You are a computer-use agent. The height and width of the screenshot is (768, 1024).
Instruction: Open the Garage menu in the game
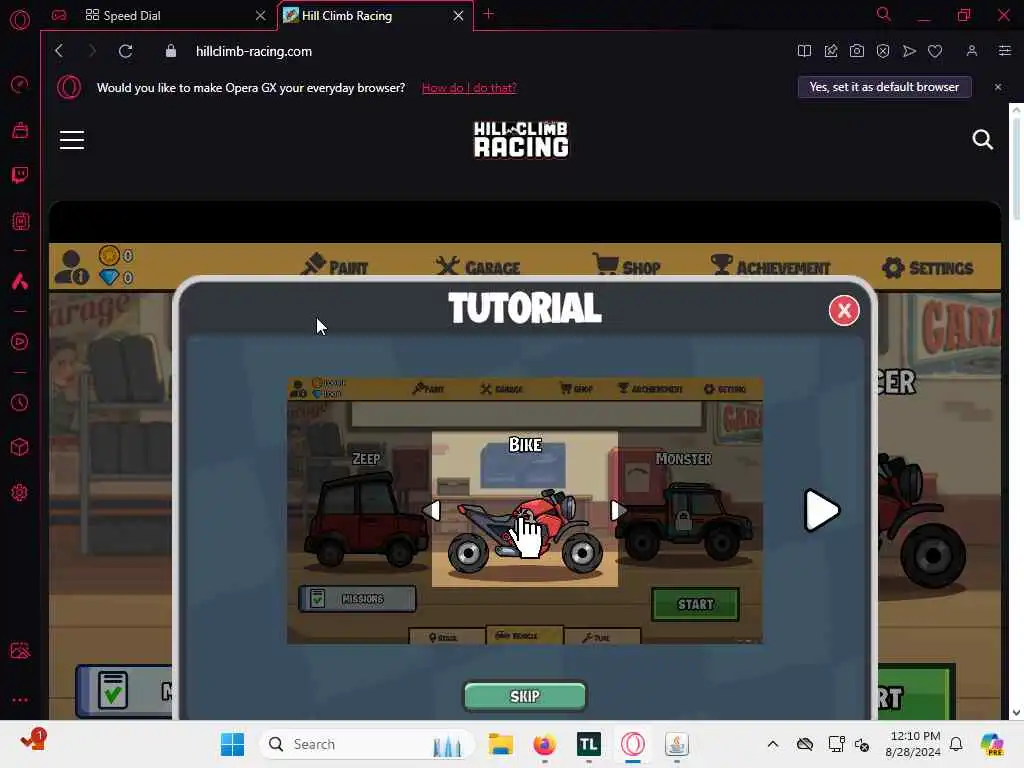coord(478,266)
